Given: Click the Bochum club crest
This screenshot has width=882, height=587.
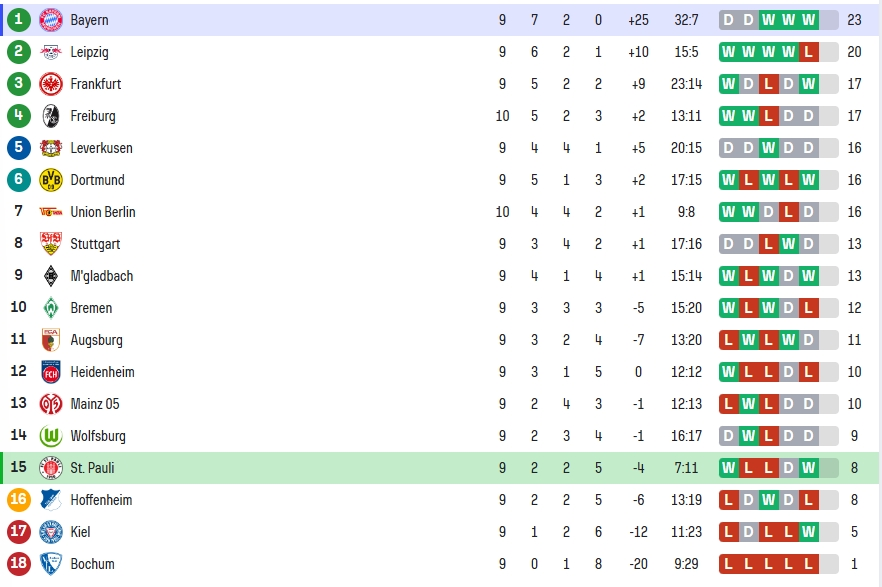Looking at the screenshot, I should click(x=51, y=563).
